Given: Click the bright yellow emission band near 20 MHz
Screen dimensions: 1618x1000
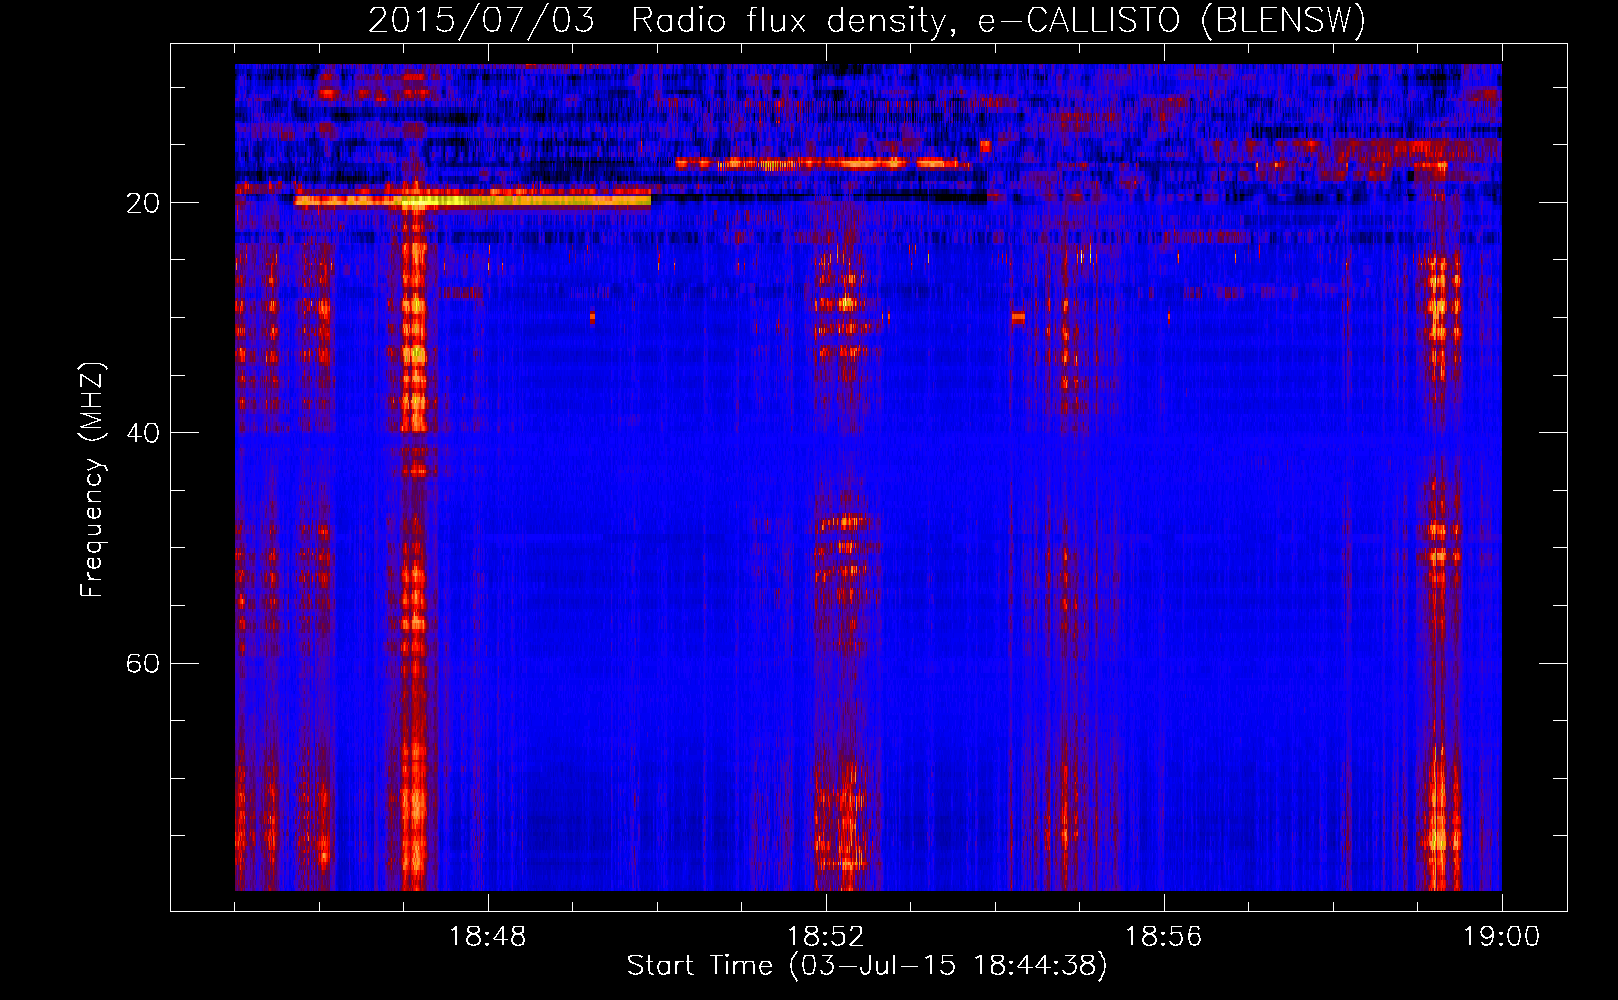Looking at the screenshot, I should pyautogui.click(x=472, y=200).
